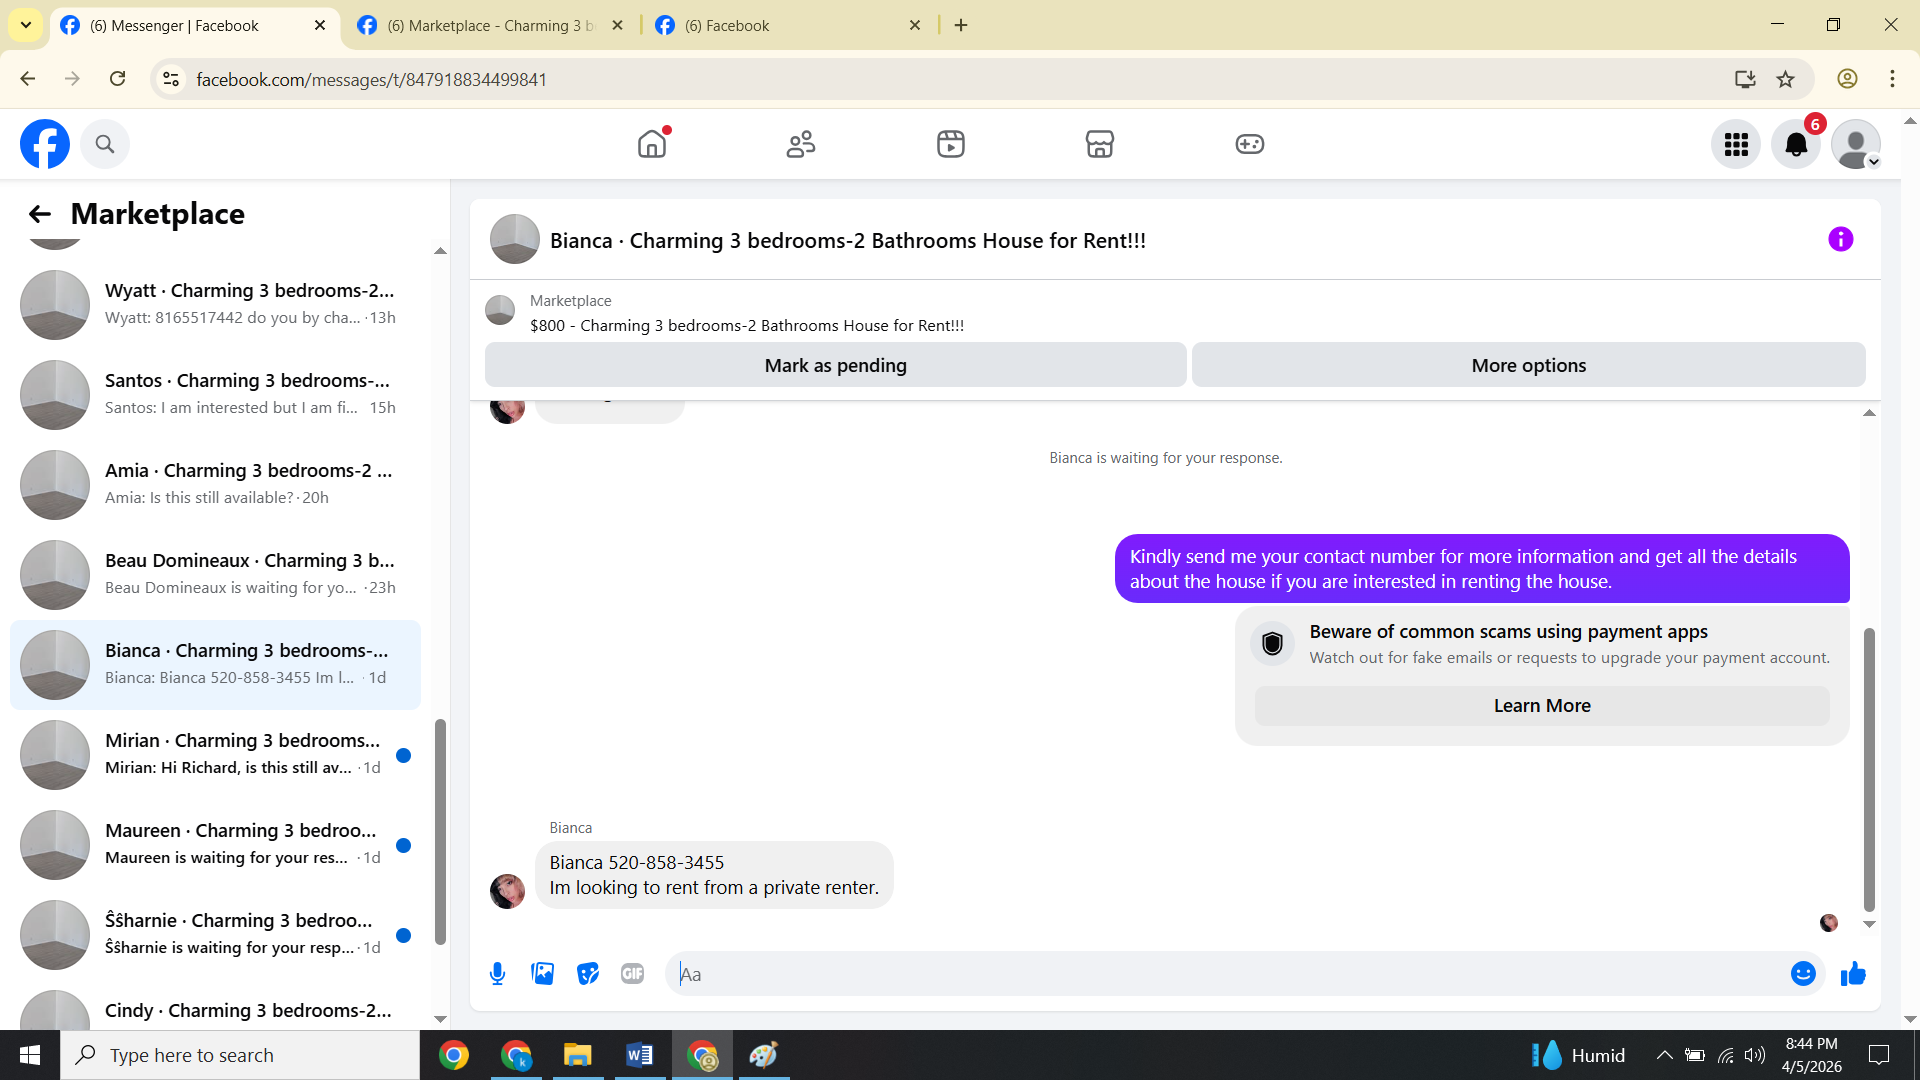
Task: Click the Mark as pending button
Action: point(835,366)
